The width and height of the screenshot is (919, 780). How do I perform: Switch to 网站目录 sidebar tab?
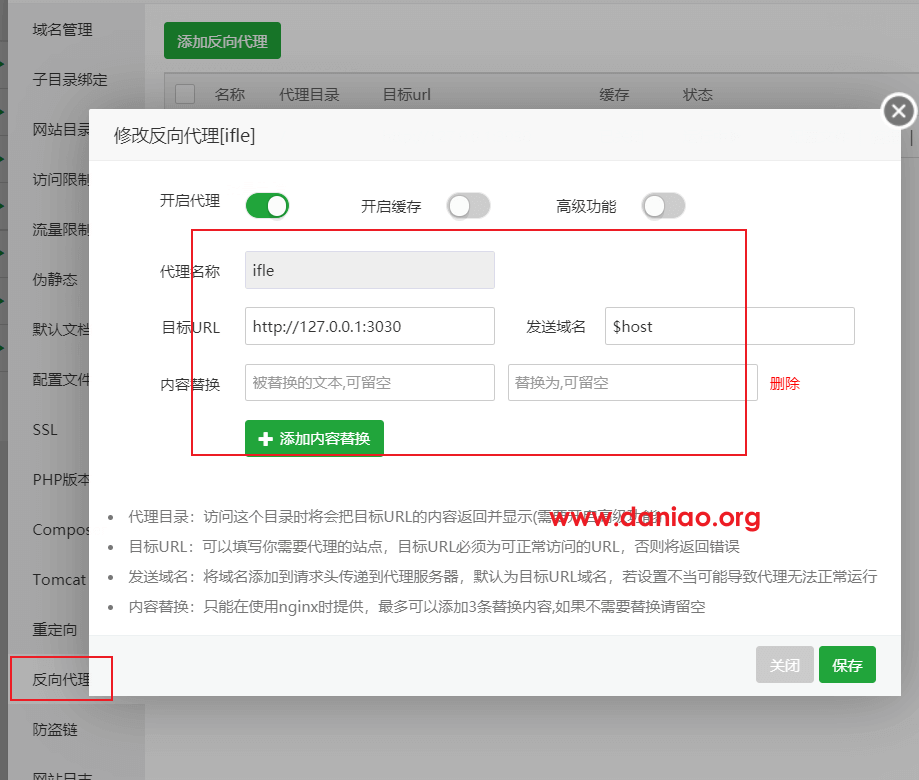[61, 129]
